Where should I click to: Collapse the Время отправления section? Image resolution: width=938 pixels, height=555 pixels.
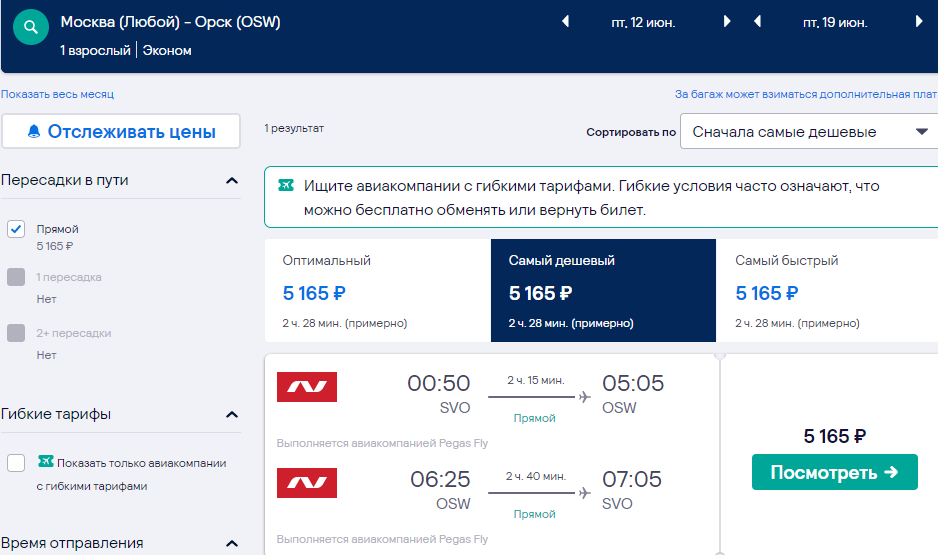pos(232,544)
